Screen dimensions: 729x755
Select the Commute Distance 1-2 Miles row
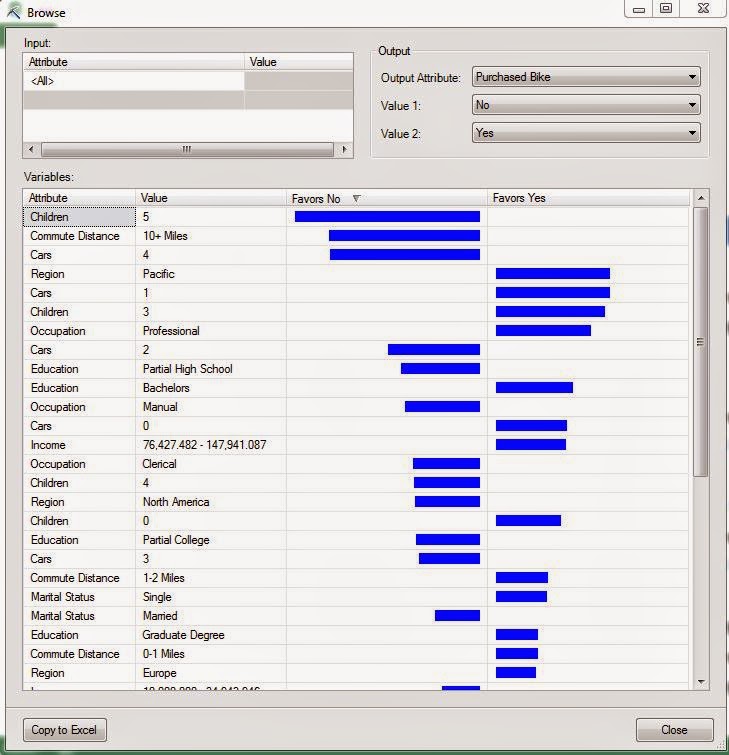pos(356,578)
